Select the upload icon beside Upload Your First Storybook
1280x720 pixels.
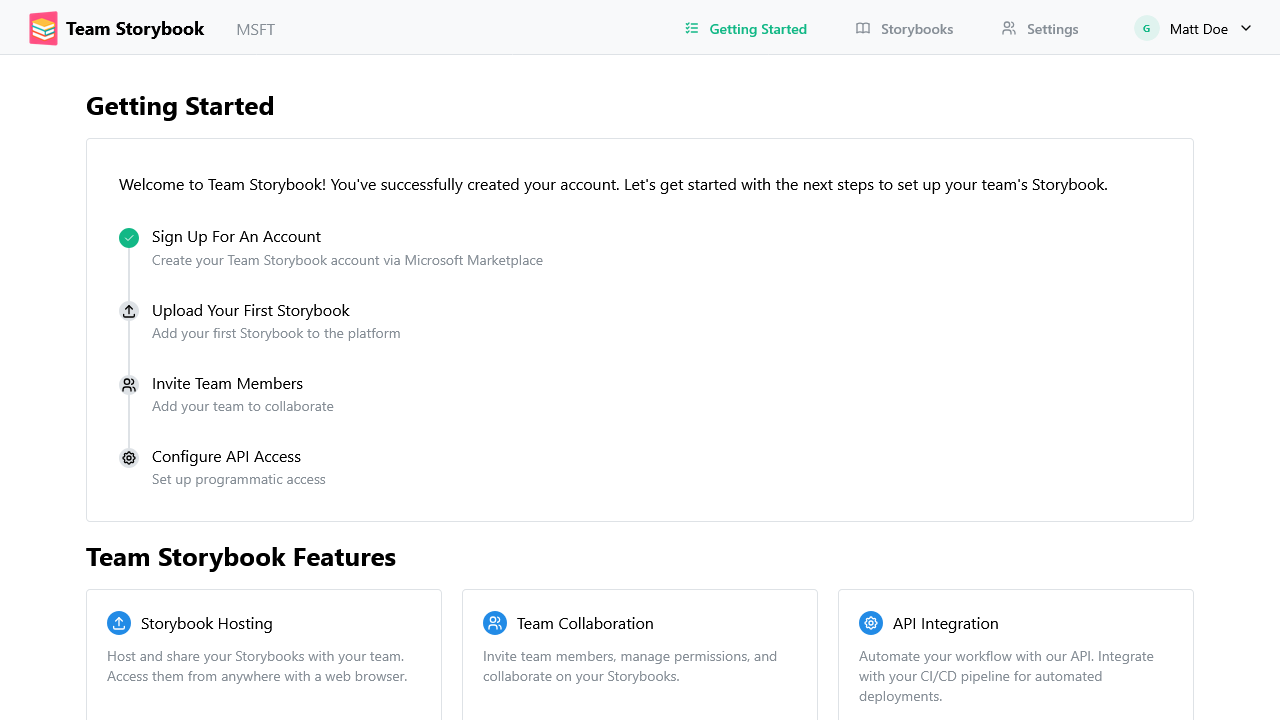pos(129,311)
